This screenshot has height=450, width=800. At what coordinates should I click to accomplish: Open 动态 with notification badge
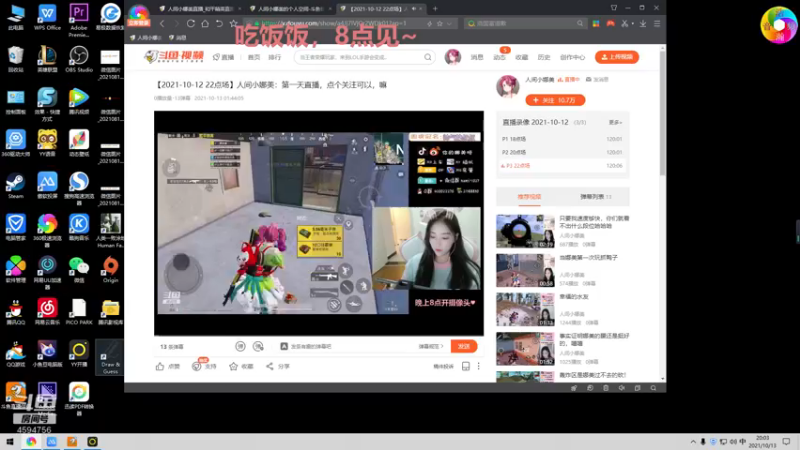point(499,57)
